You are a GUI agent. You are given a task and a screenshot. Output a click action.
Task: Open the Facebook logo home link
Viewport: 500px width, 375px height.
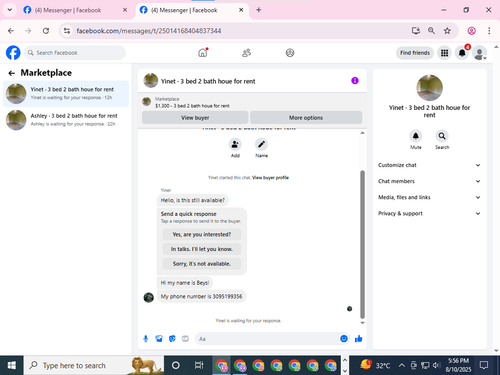tap(13, 53)
